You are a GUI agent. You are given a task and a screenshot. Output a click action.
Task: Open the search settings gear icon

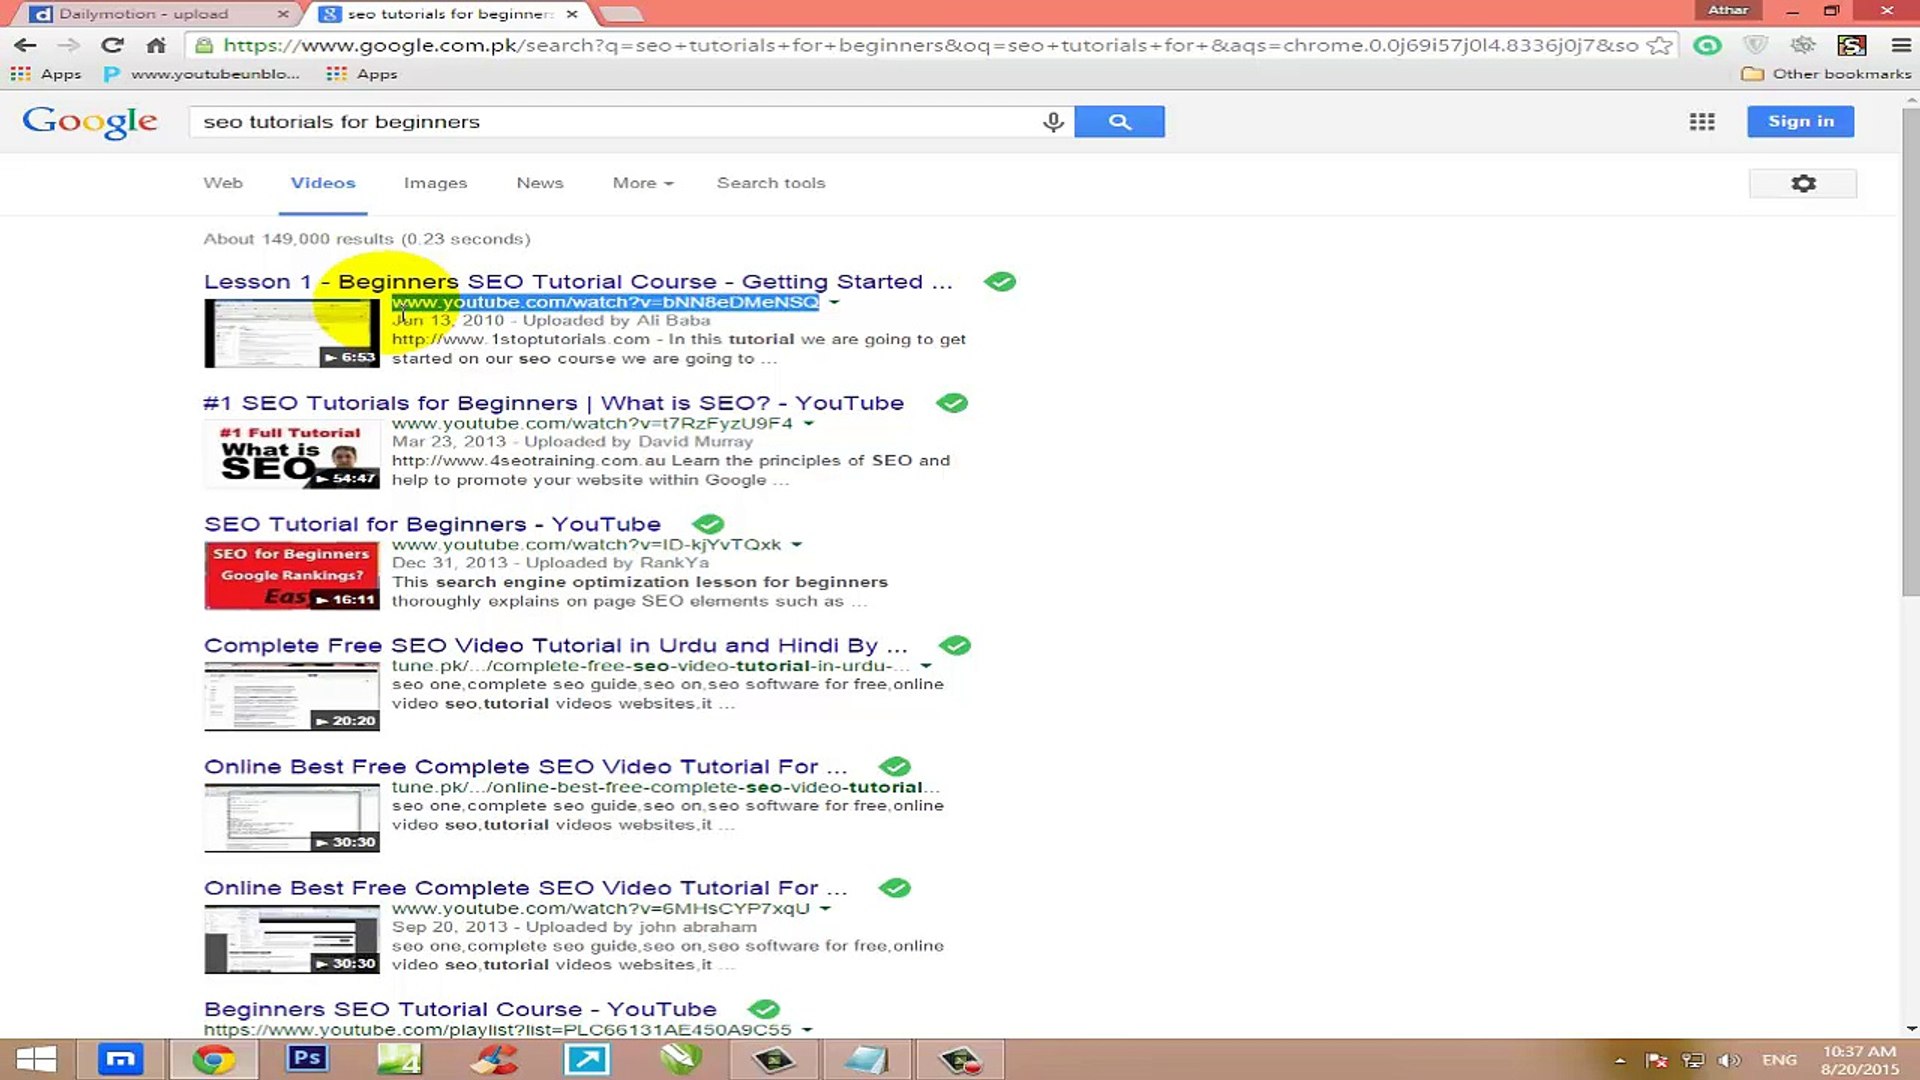click(x=1803, y=184)
